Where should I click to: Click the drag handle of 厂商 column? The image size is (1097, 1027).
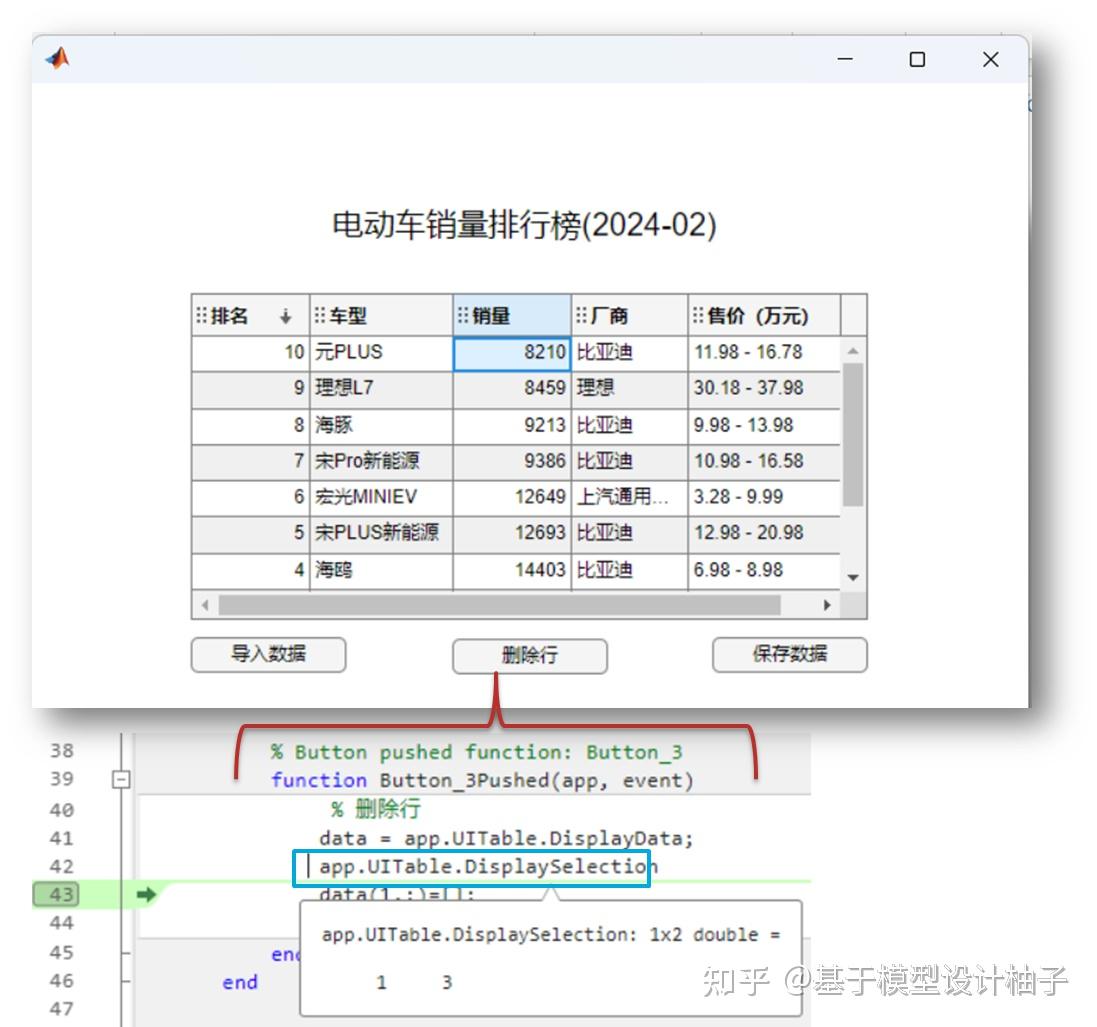click(581, 316)
